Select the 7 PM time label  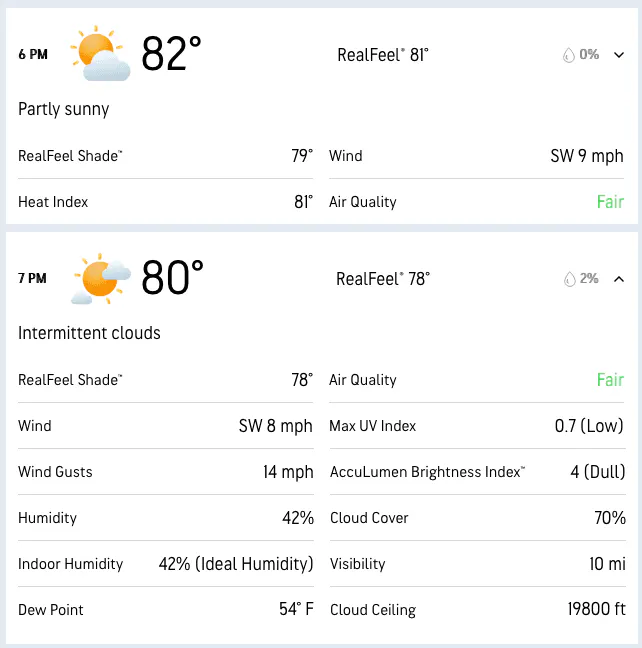32,278
